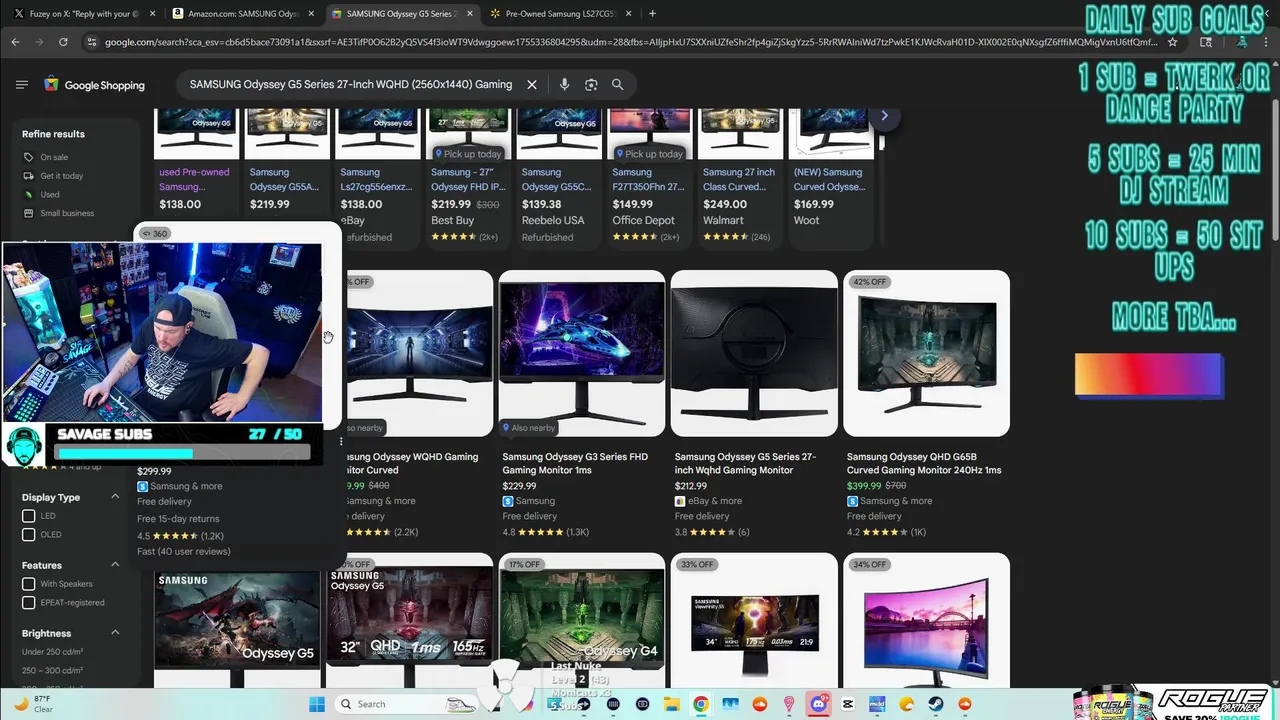Check the OLED display type box
The width and height of the screenshot is (1280, 720).
tap(28, 534)
